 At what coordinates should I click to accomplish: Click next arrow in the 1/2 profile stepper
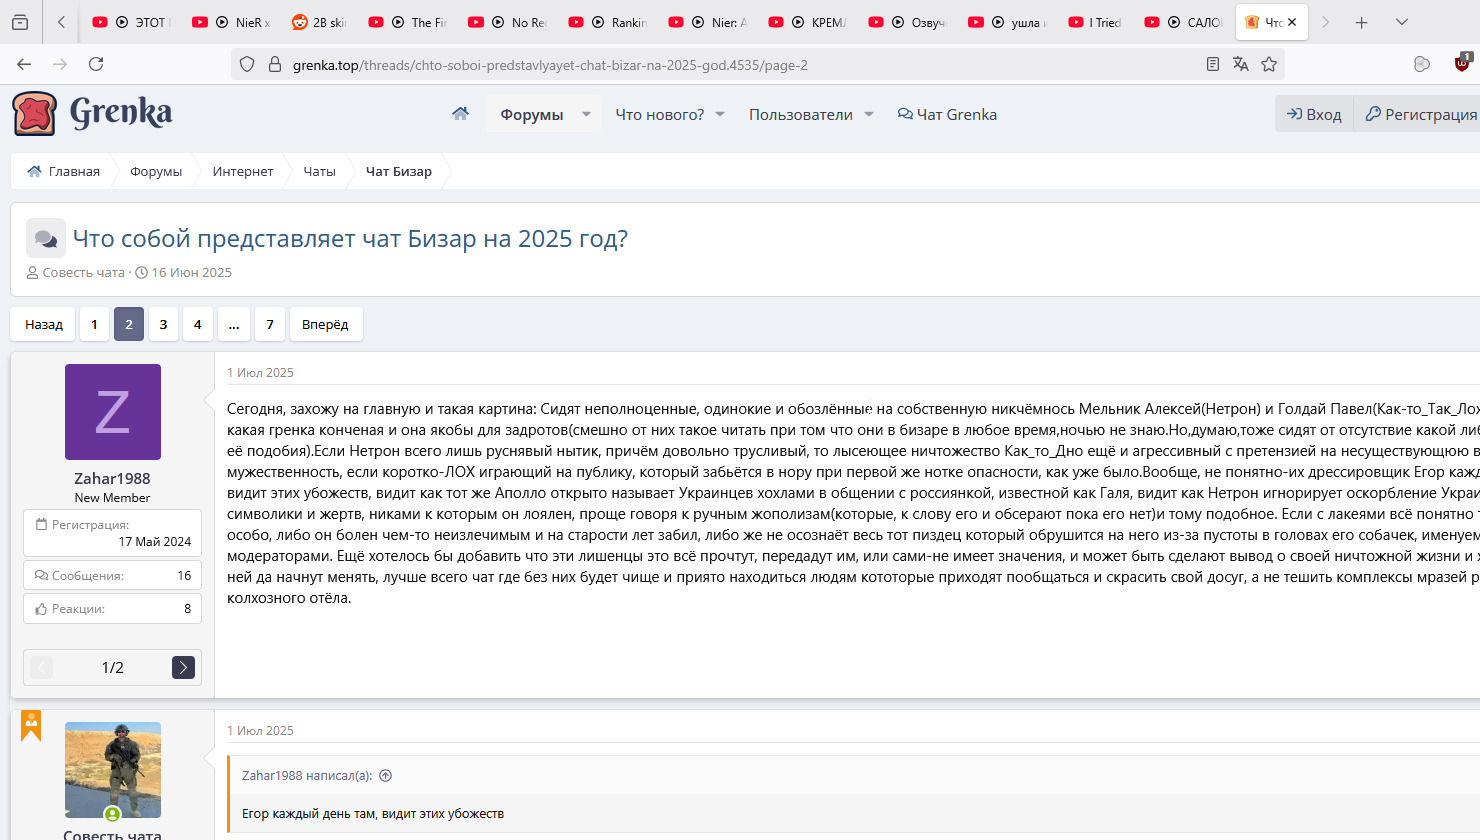183,667
